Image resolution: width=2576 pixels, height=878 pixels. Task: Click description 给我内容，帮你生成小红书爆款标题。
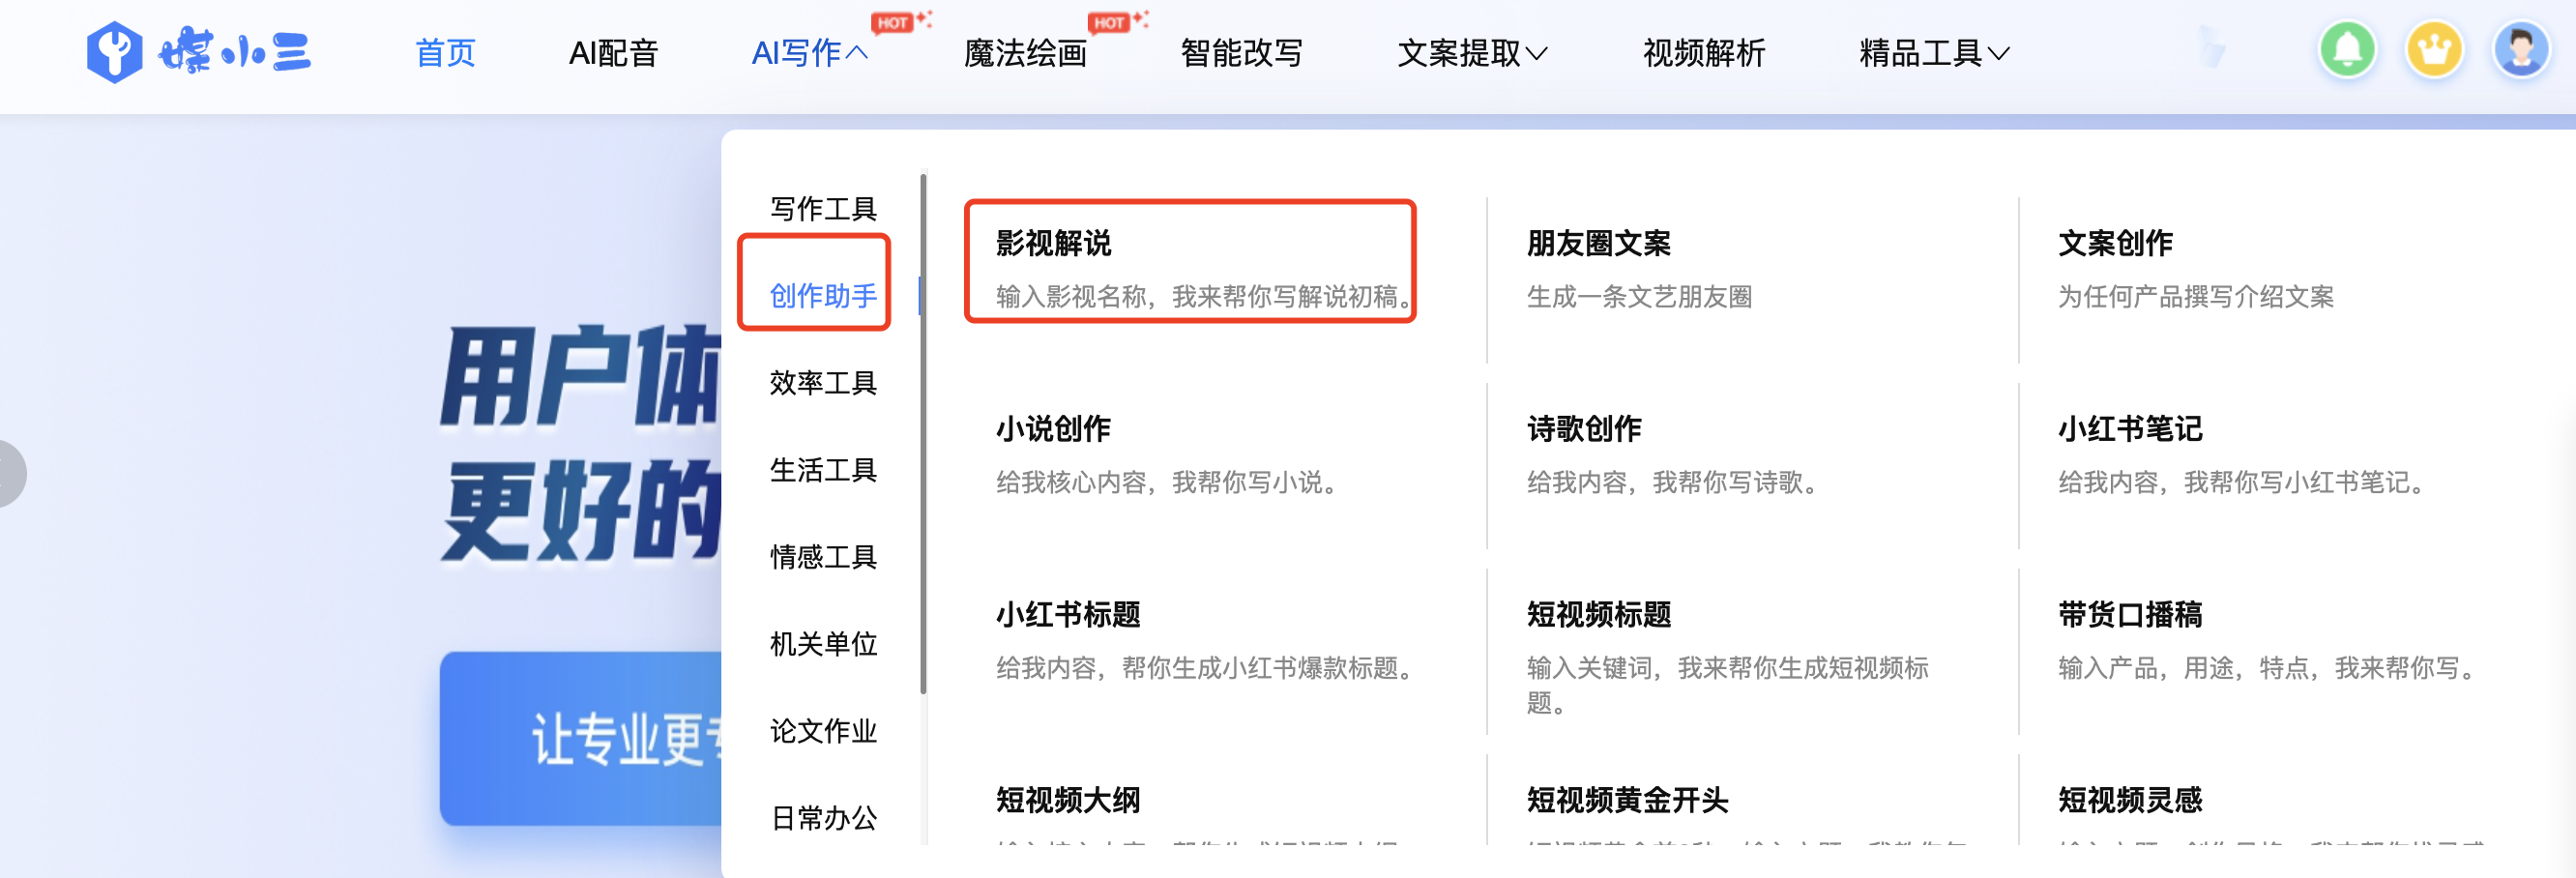(x=1205, y=668)
